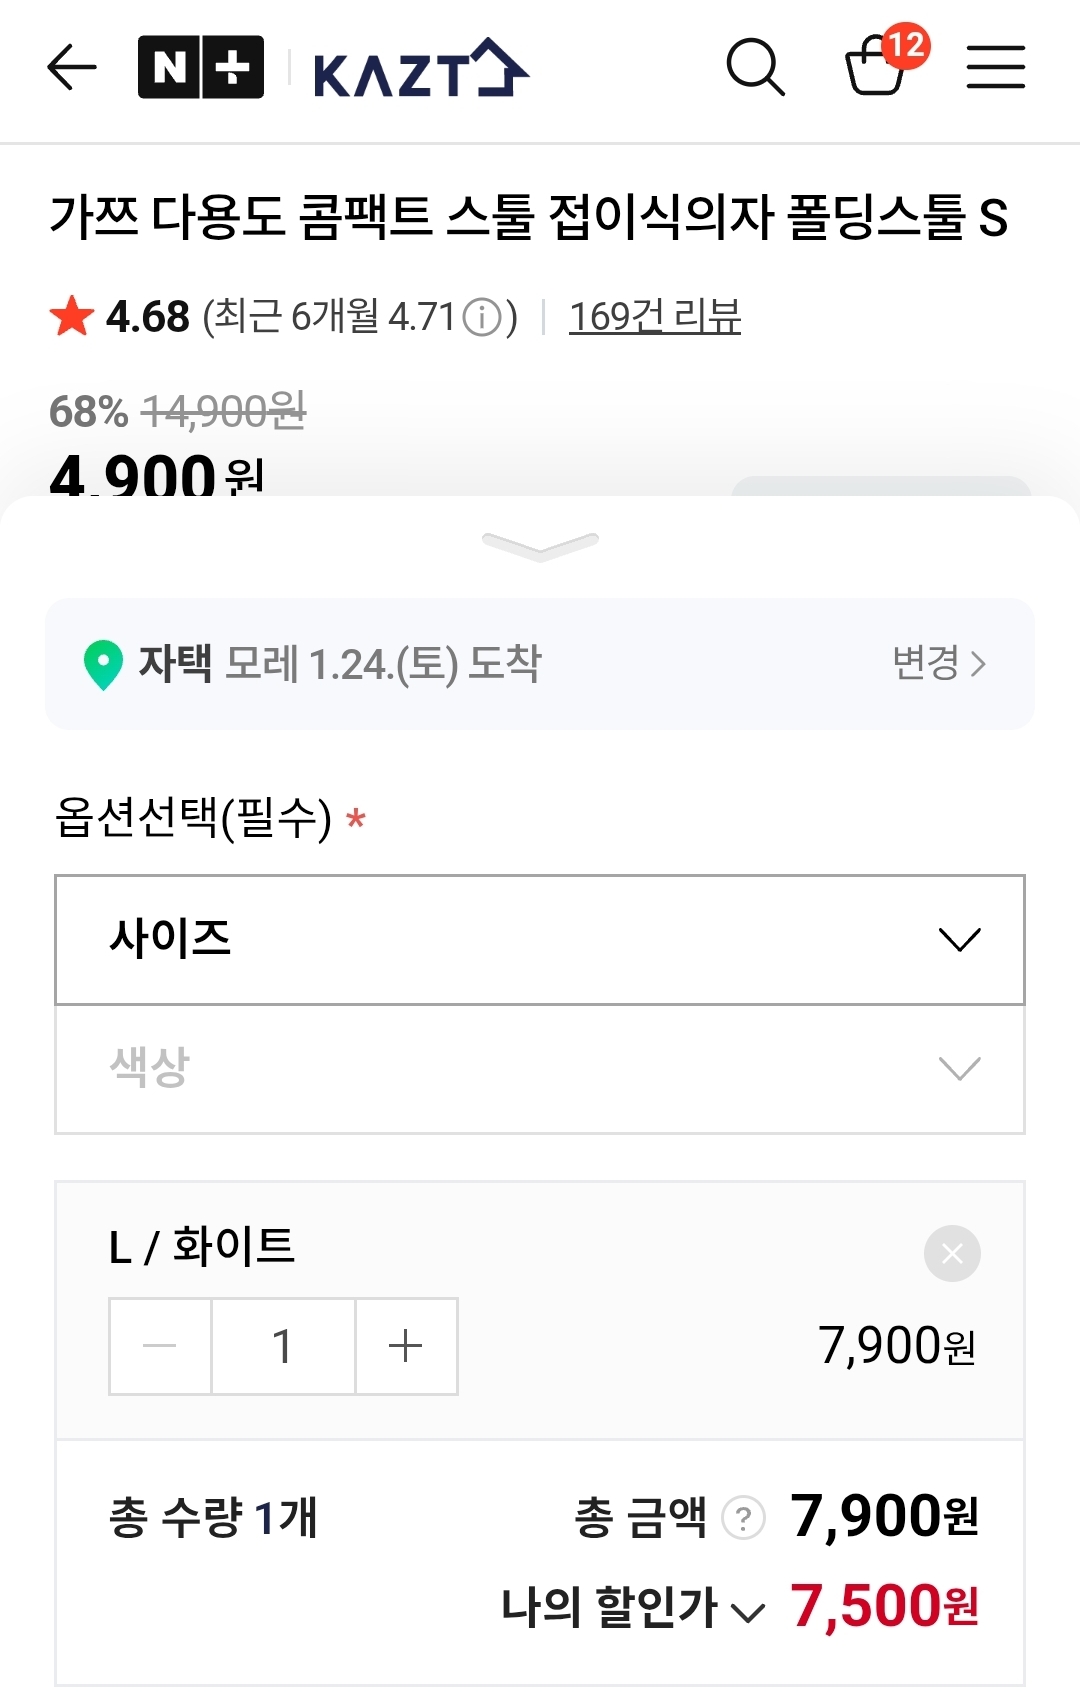Open the N+ membership logo

[201, 68]
